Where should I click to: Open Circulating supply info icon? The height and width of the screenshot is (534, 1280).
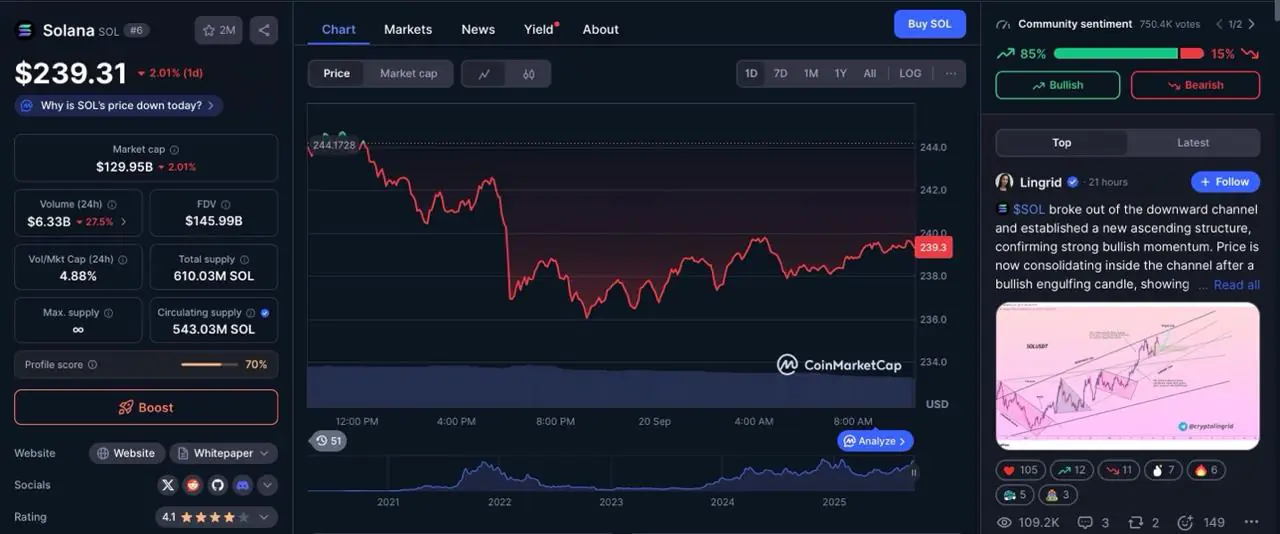251,313
